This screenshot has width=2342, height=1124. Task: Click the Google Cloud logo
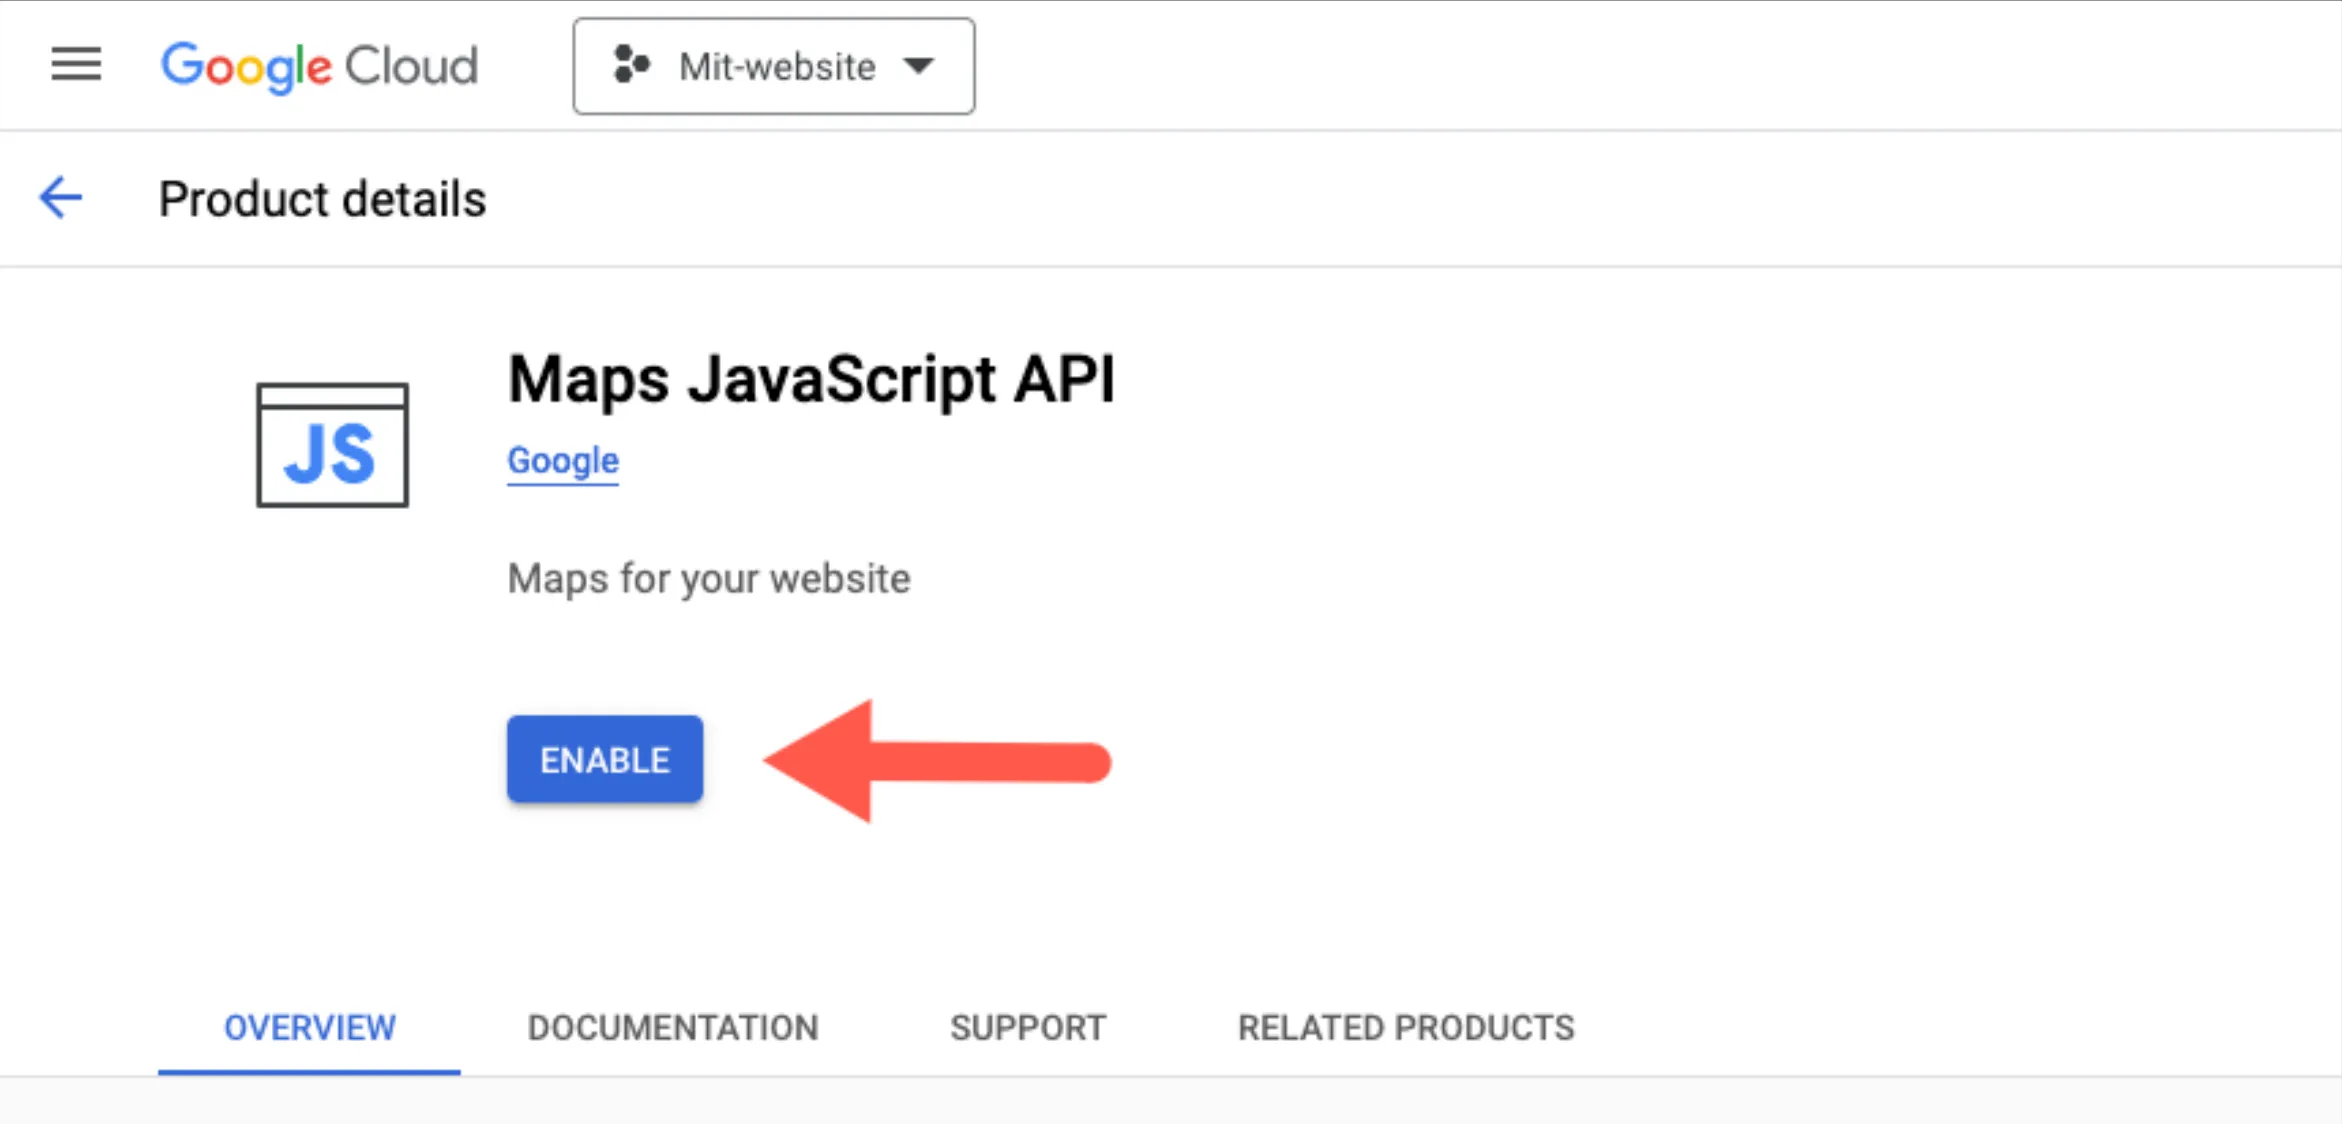[319, 66]
